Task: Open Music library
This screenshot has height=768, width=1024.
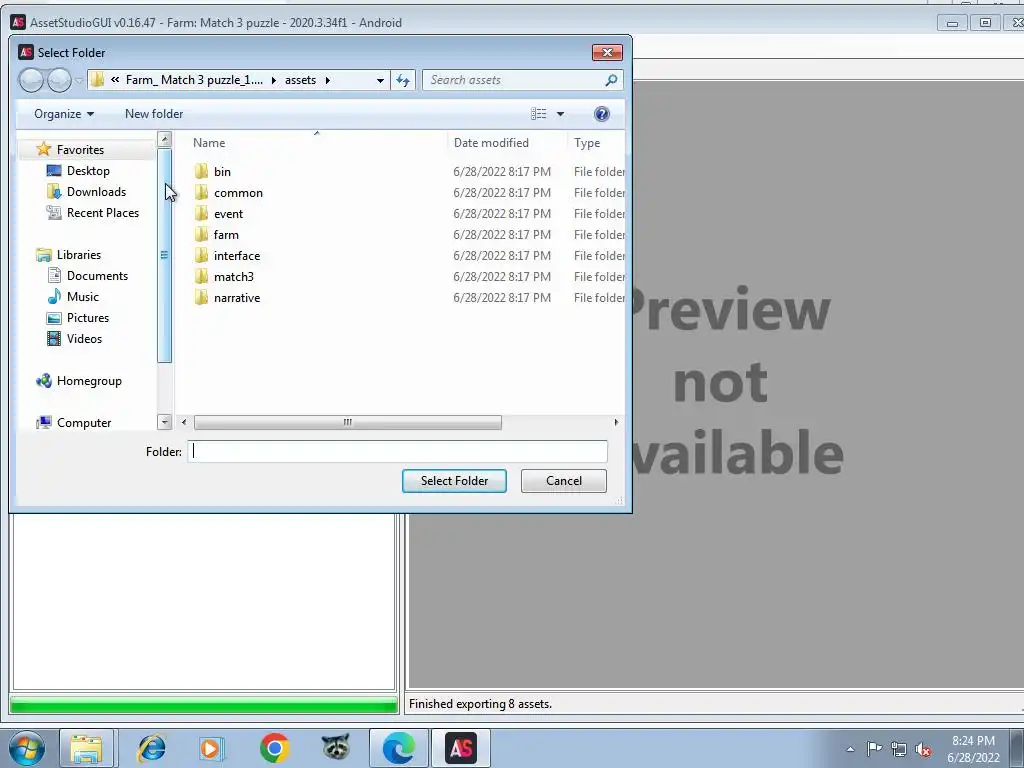Action: tap(82, 296)
